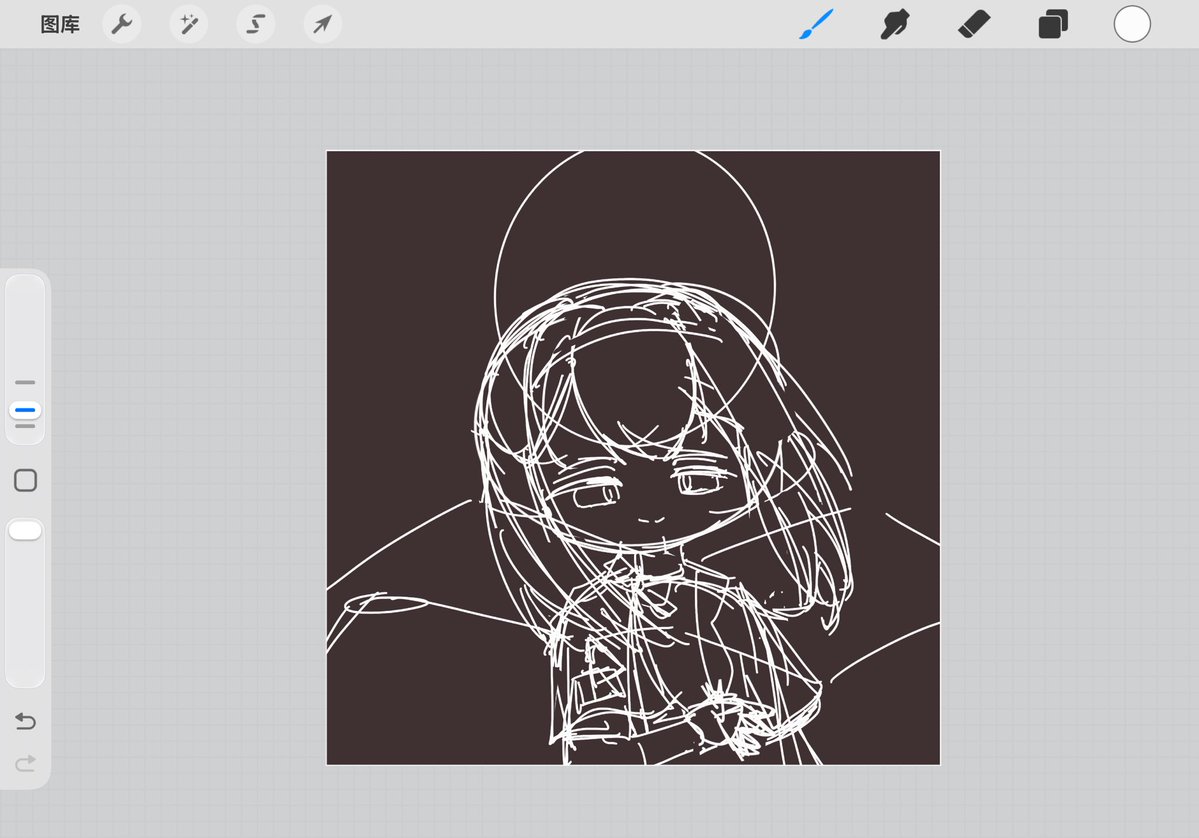Screen dimensions: 1199x838
Task: Activate the Selection tool
Action: point(255,24)
